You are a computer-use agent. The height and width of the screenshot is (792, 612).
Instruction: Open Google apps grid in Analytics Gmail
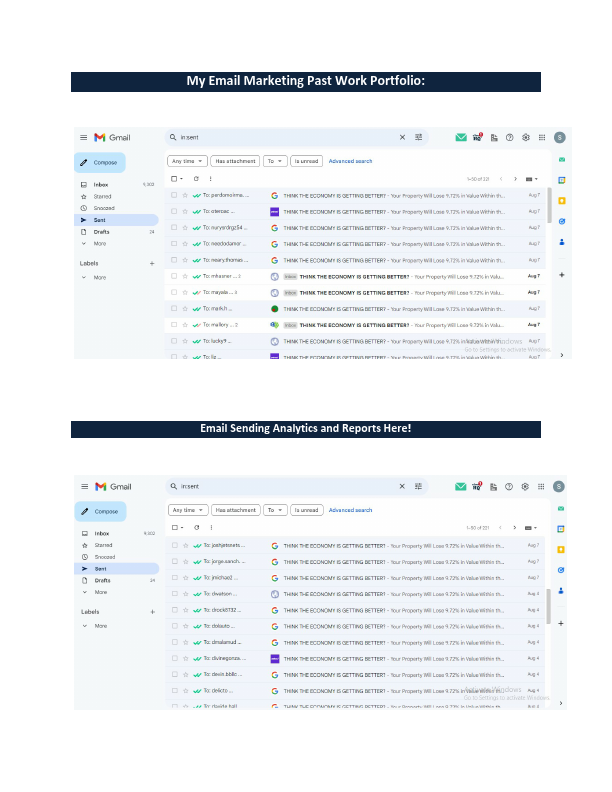tap(541, 486)
